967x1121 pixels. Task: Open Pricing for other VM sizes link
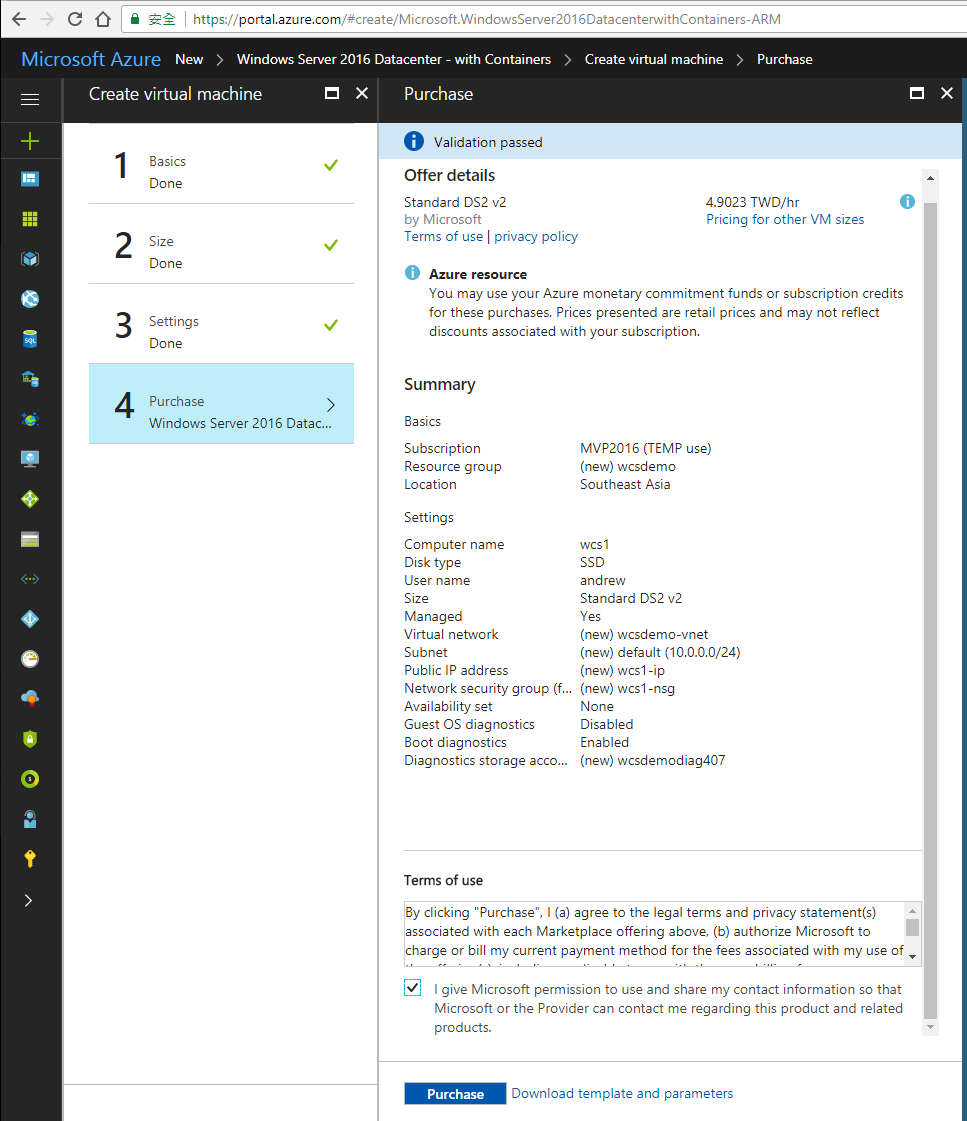tap(785, 220)
